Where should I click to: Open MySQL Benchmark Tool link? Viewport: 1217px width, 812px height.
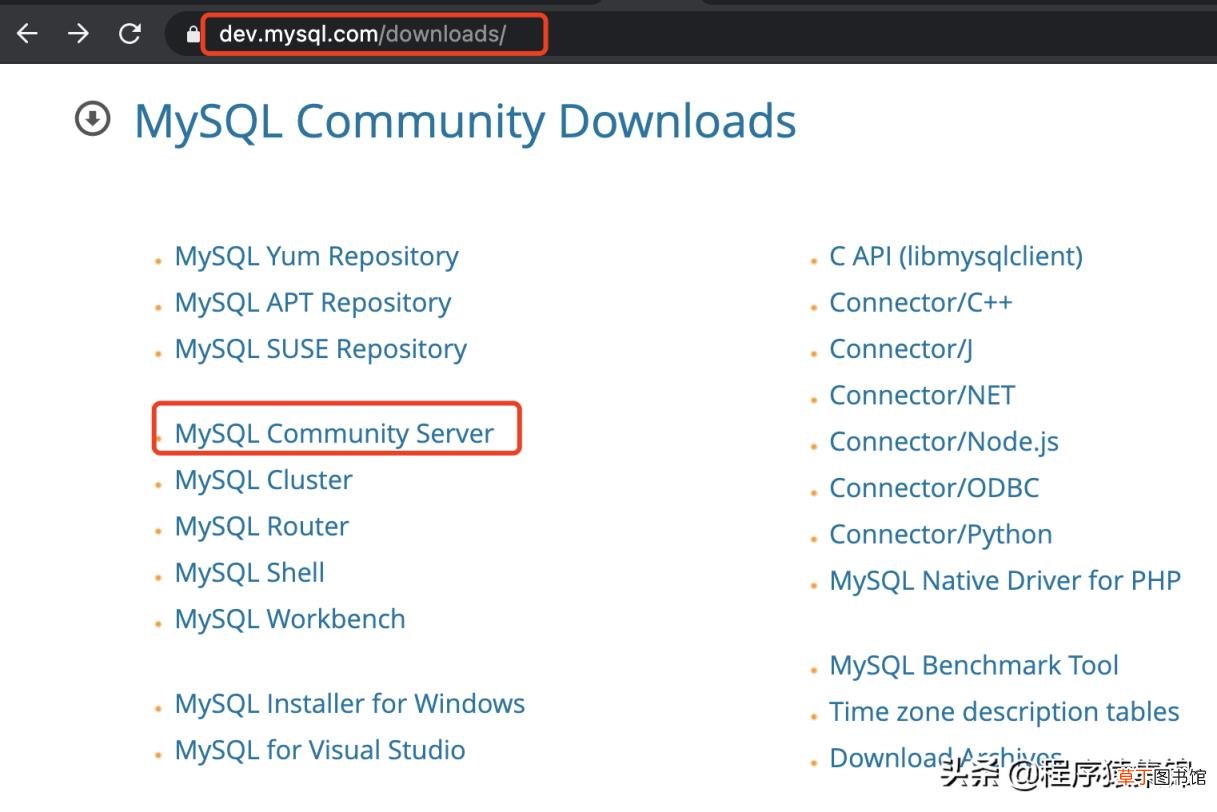[x=974, y=665]
